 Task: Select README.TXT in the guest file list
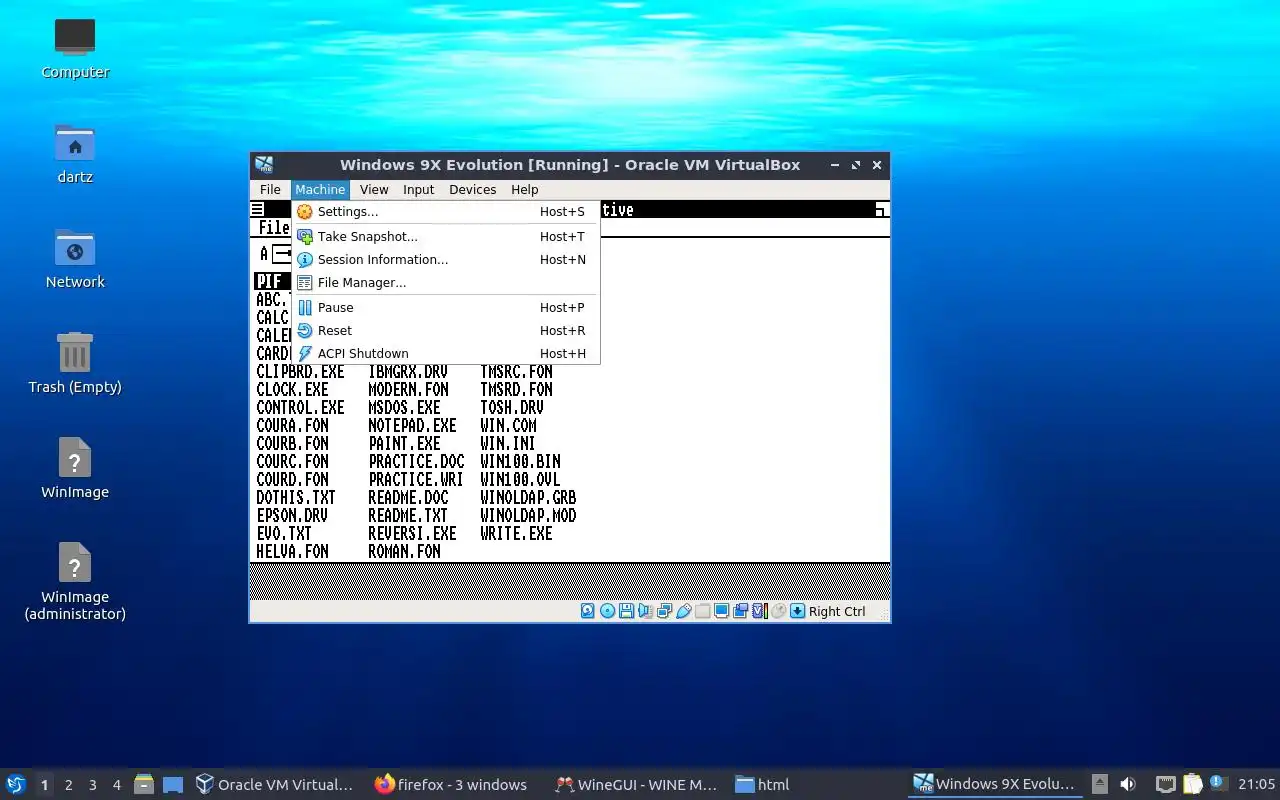(408, 516)
